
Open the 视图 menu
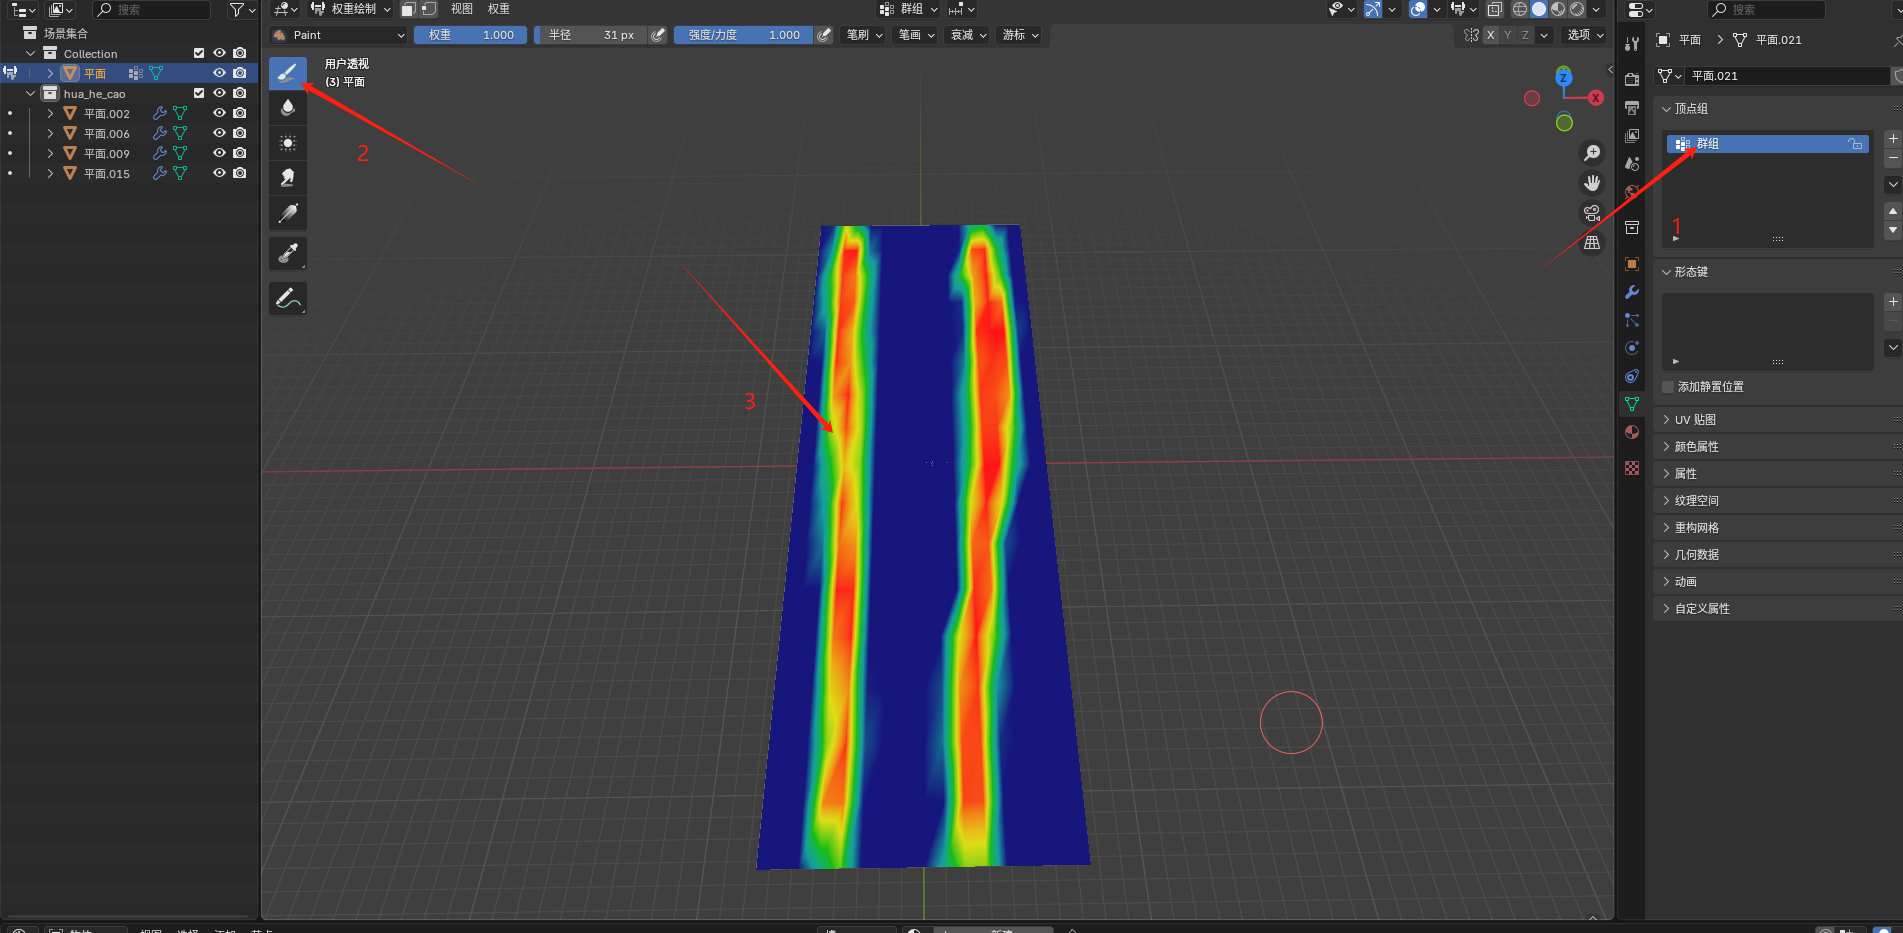point(462,9)
